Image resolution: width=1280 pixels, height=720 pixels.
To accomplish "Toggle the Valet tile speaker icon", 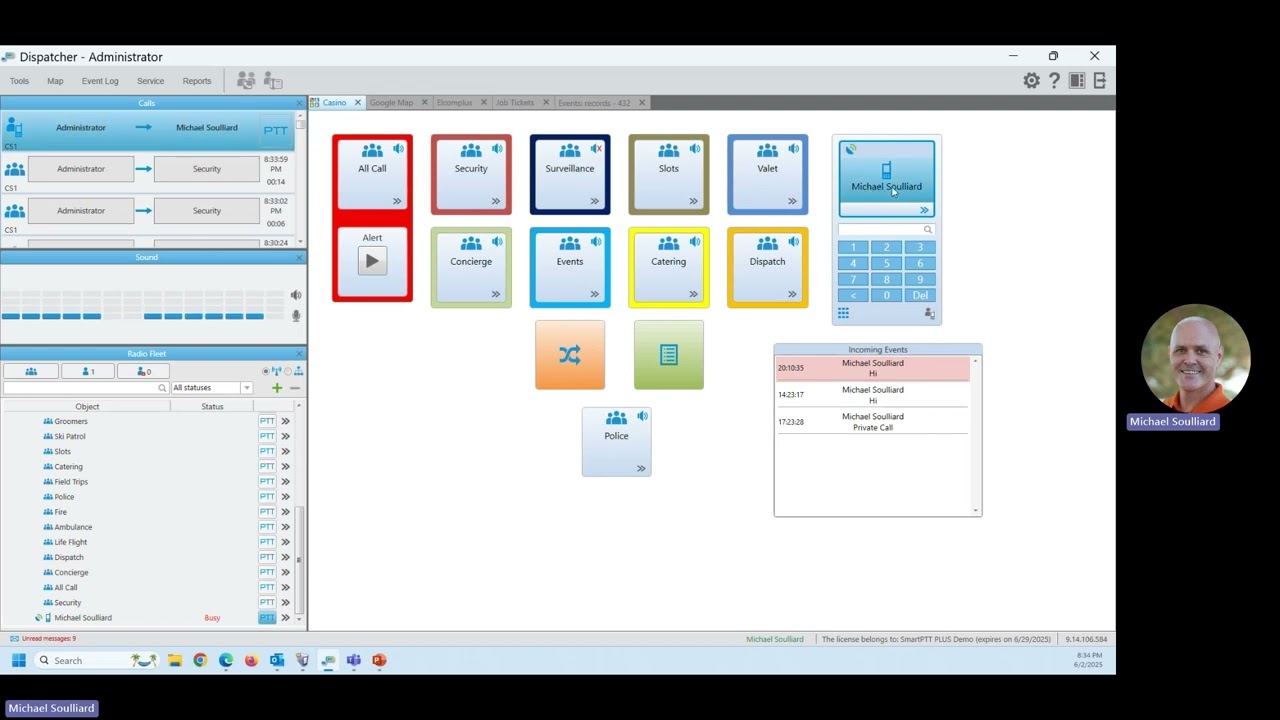I will pyautogui.click(x=794, y=149).
